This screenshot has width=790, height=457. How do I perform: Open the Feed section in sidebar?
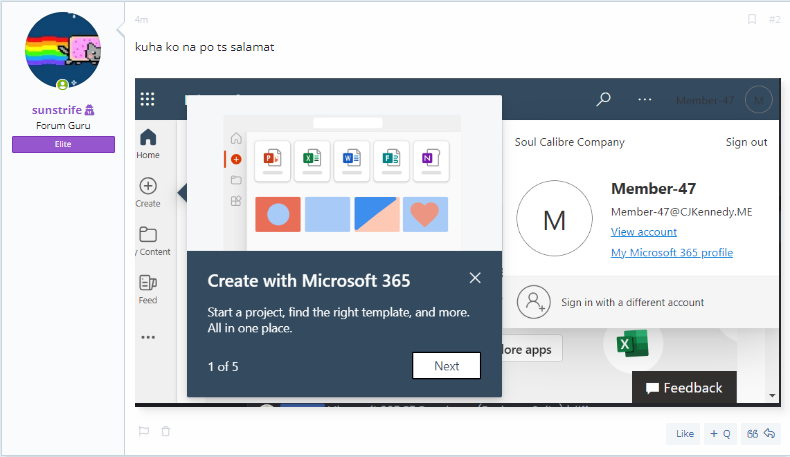(x=148, y=289)
